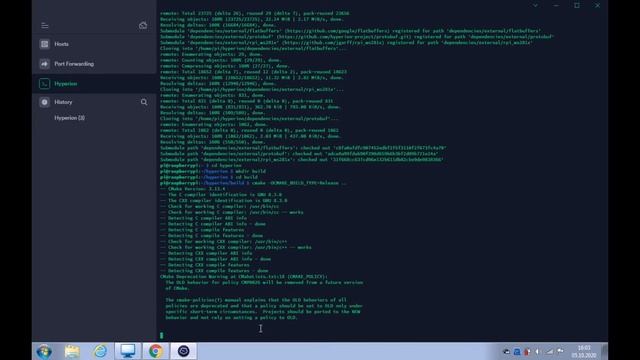The height and width of the screenshot is (360, 640).
Task: Click the Port Forwarding arrow icon
Action: click(44, 64)
